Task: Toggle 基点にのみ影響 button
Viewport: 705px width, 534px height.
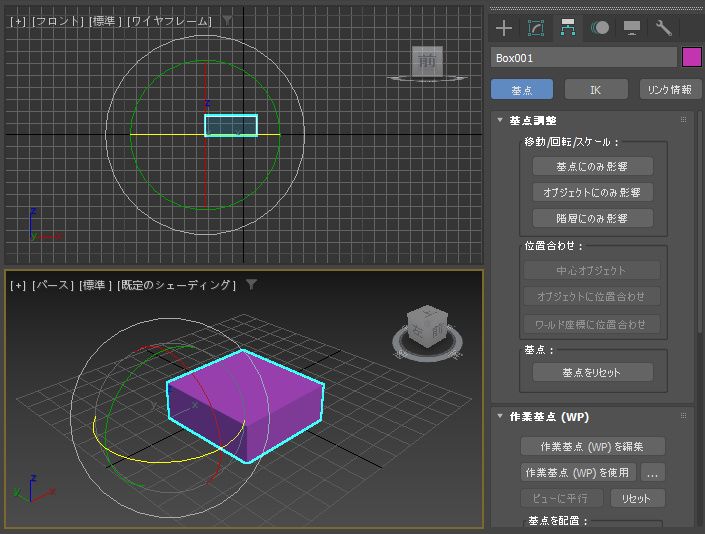Action: click(593, 166)
